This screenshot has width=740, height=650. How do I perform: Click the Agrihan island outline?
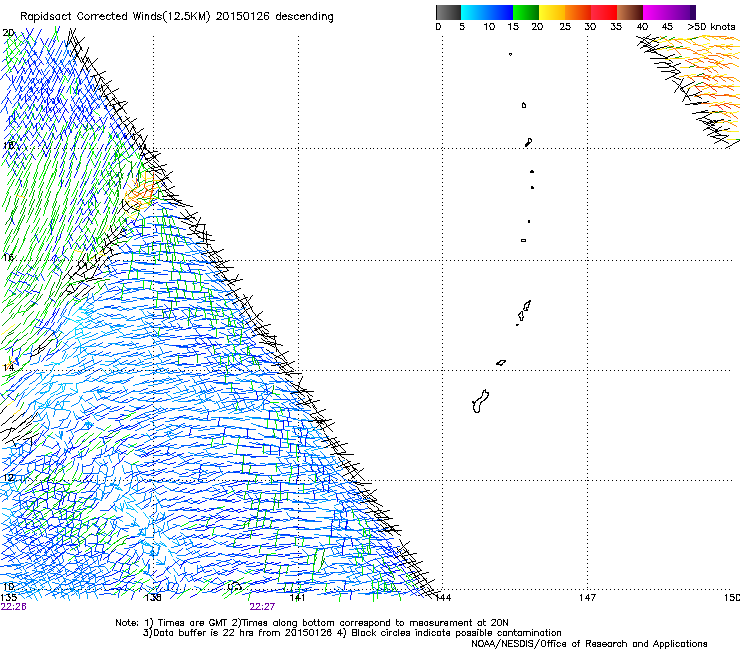pyautogui.click(x=524, y=105)
